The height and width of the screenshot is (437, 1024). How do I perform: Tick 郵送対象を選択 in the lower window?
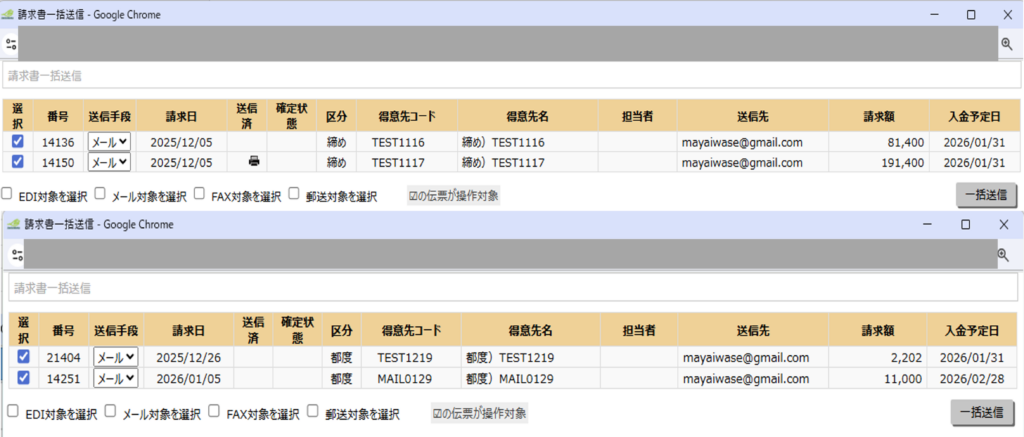click(314, 411)
